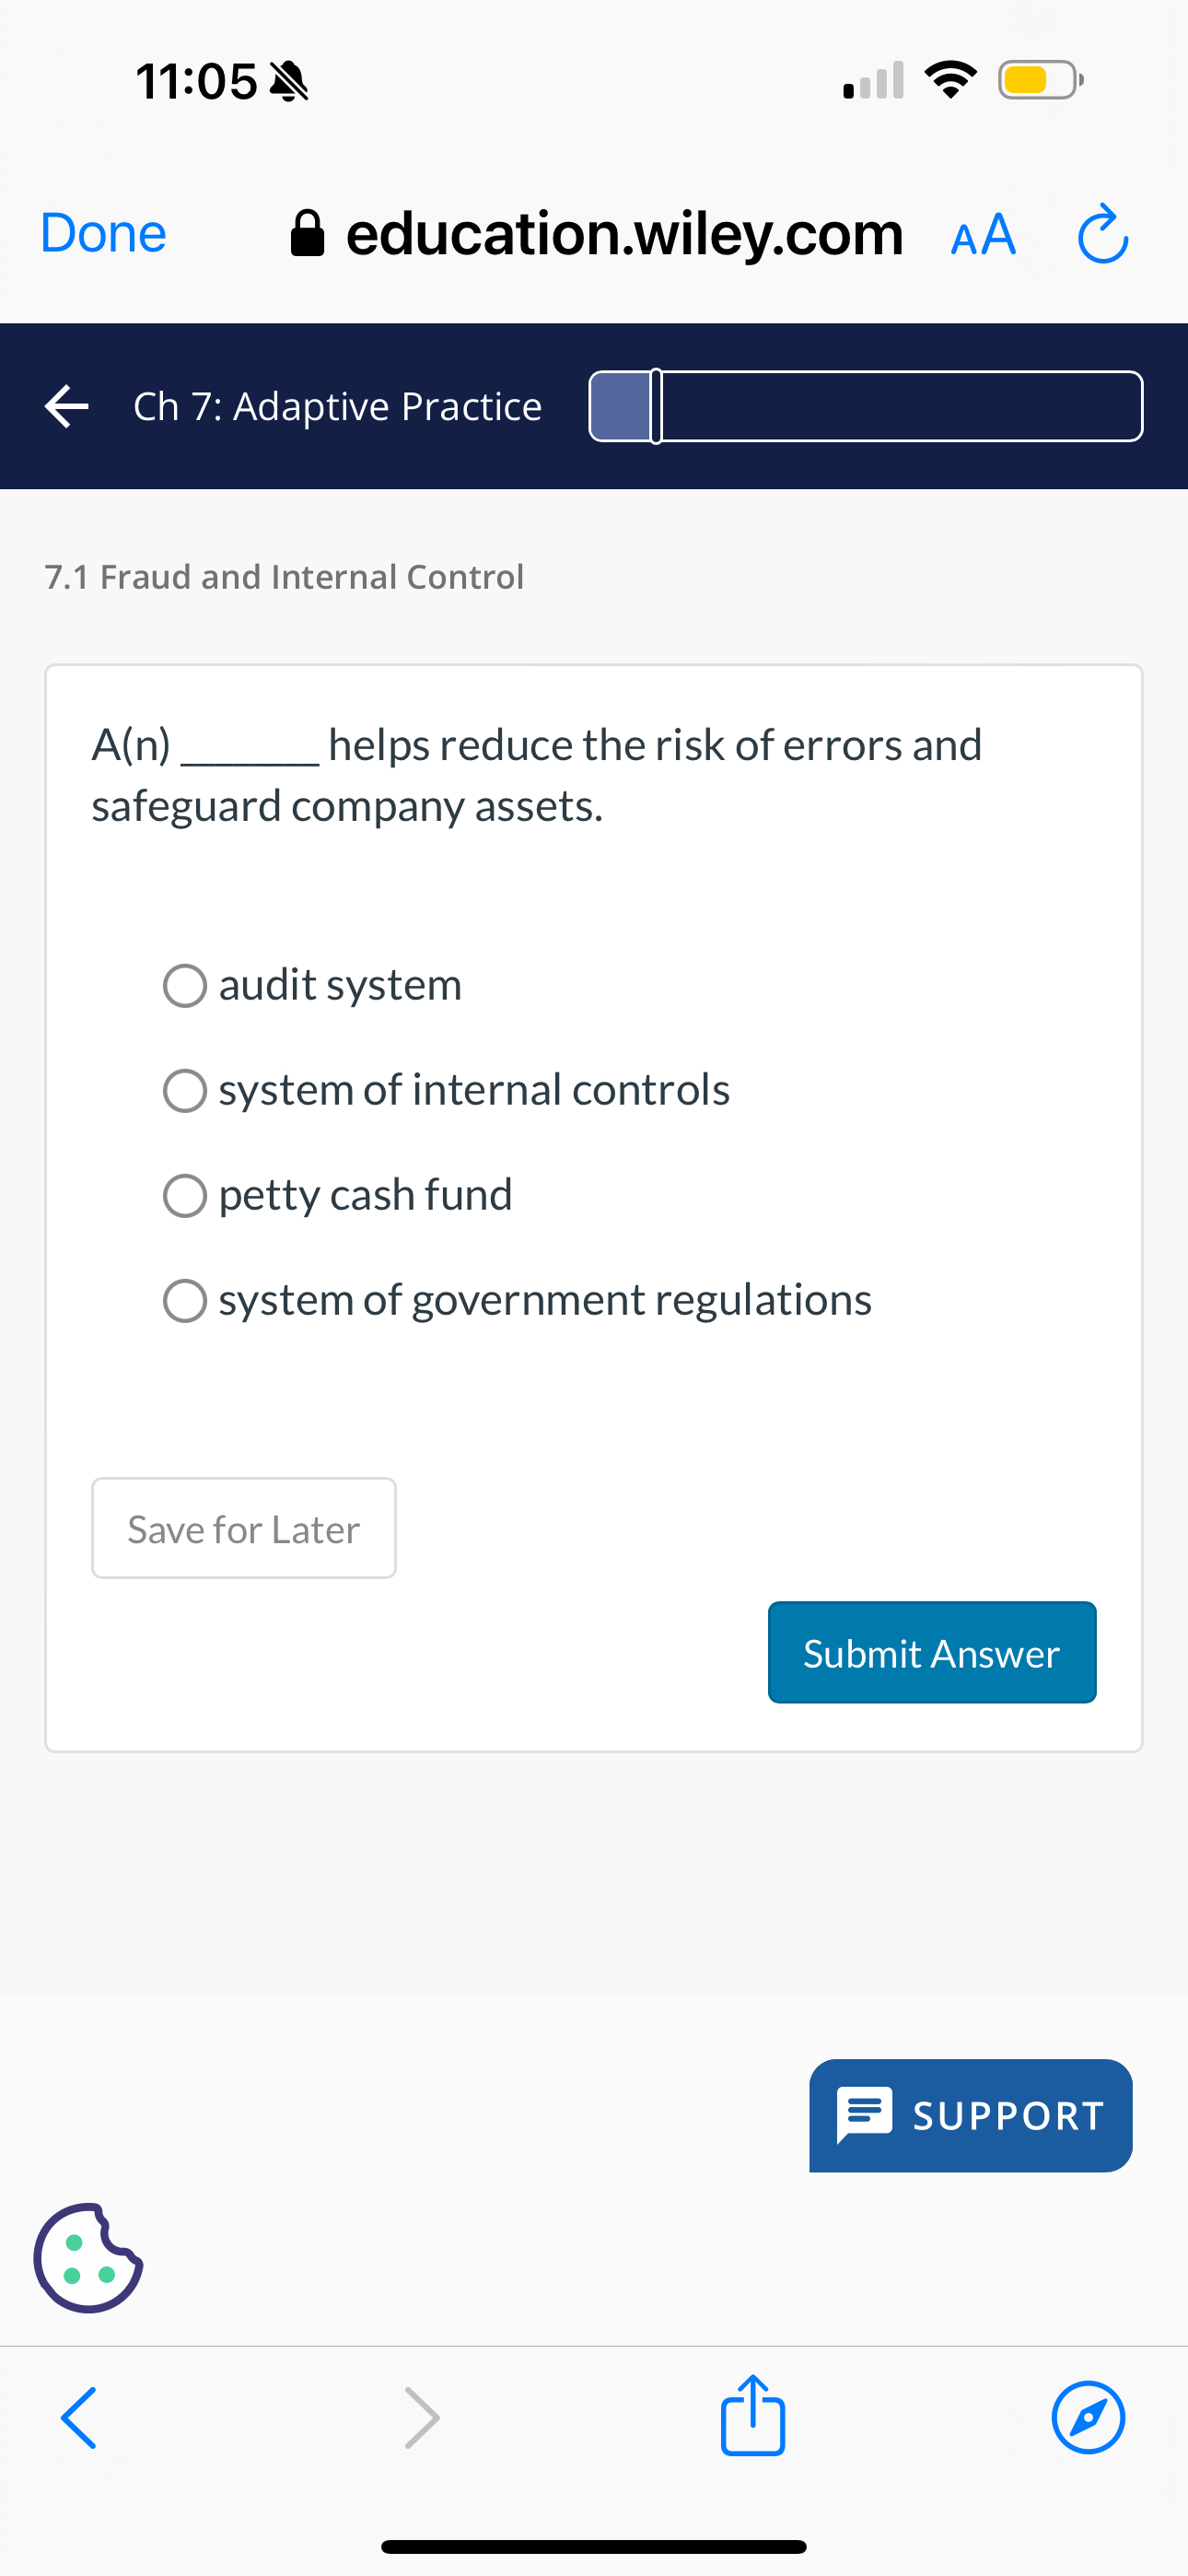
Task: Select petty cash fund answer
Action: (185, 1195)
